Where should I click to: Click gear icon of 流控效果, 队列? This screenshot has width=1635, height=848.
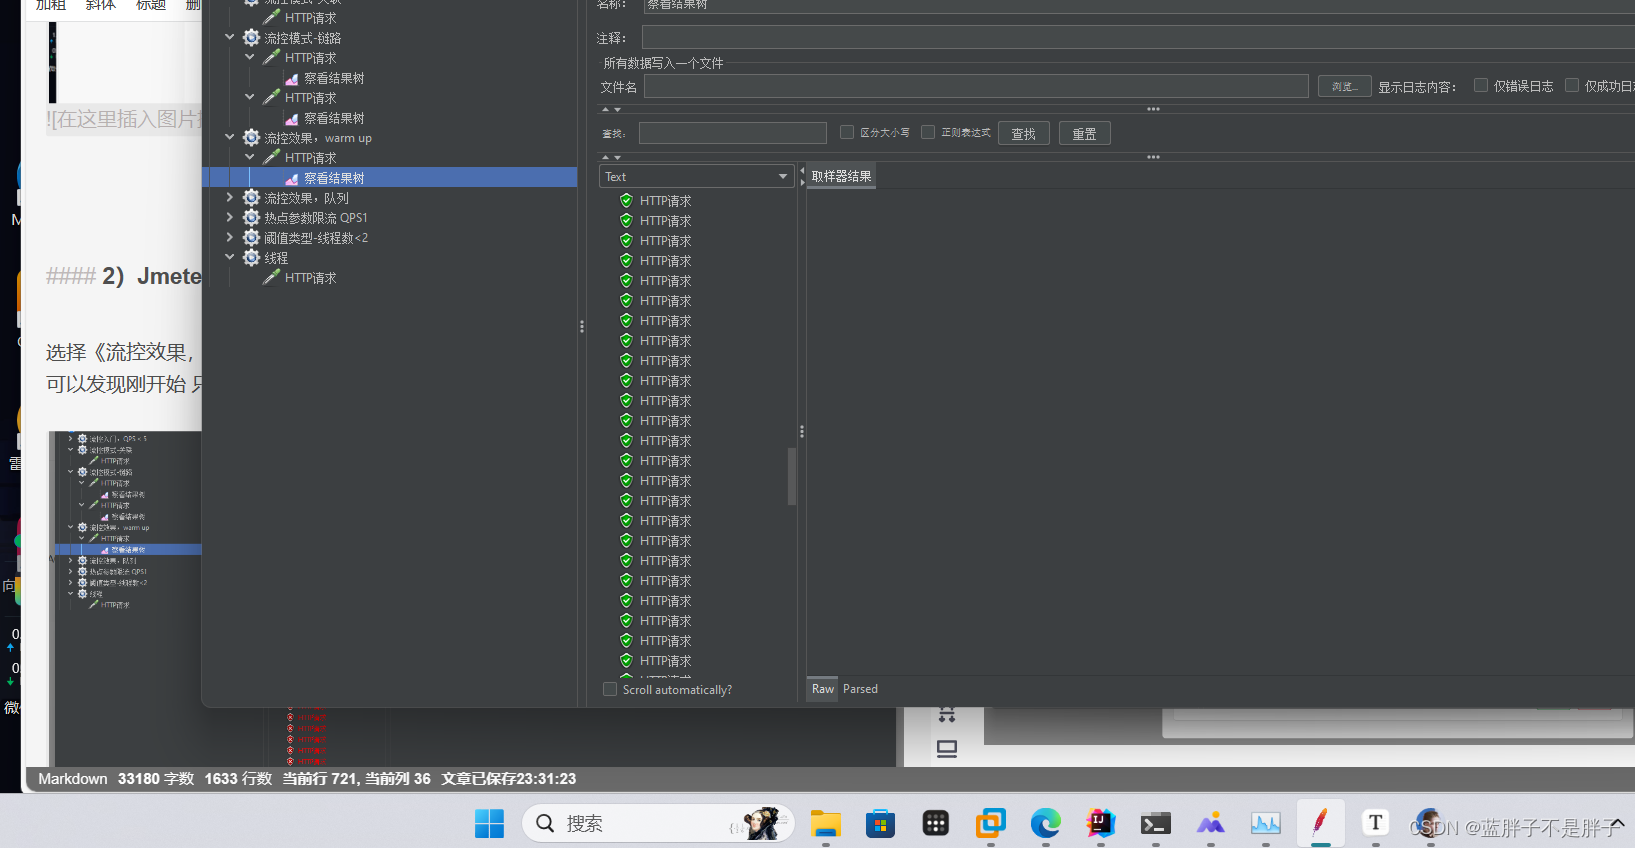[x=252, y=198]
